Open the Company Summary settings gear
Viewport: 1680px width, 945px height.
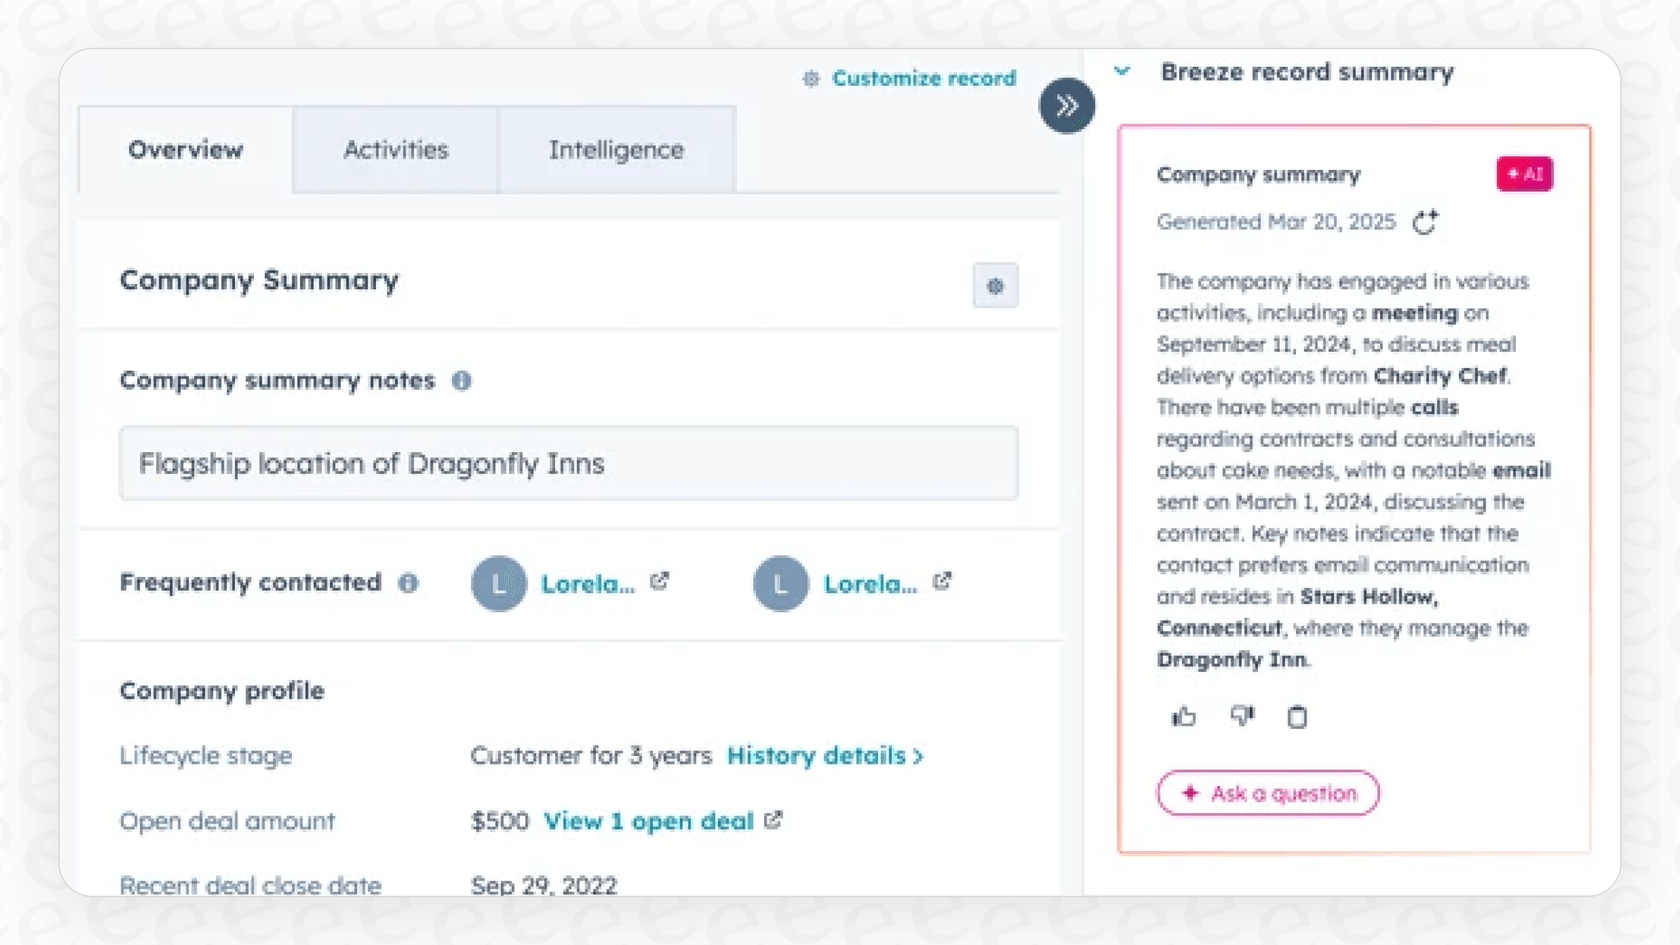click(x=995, y=286)
